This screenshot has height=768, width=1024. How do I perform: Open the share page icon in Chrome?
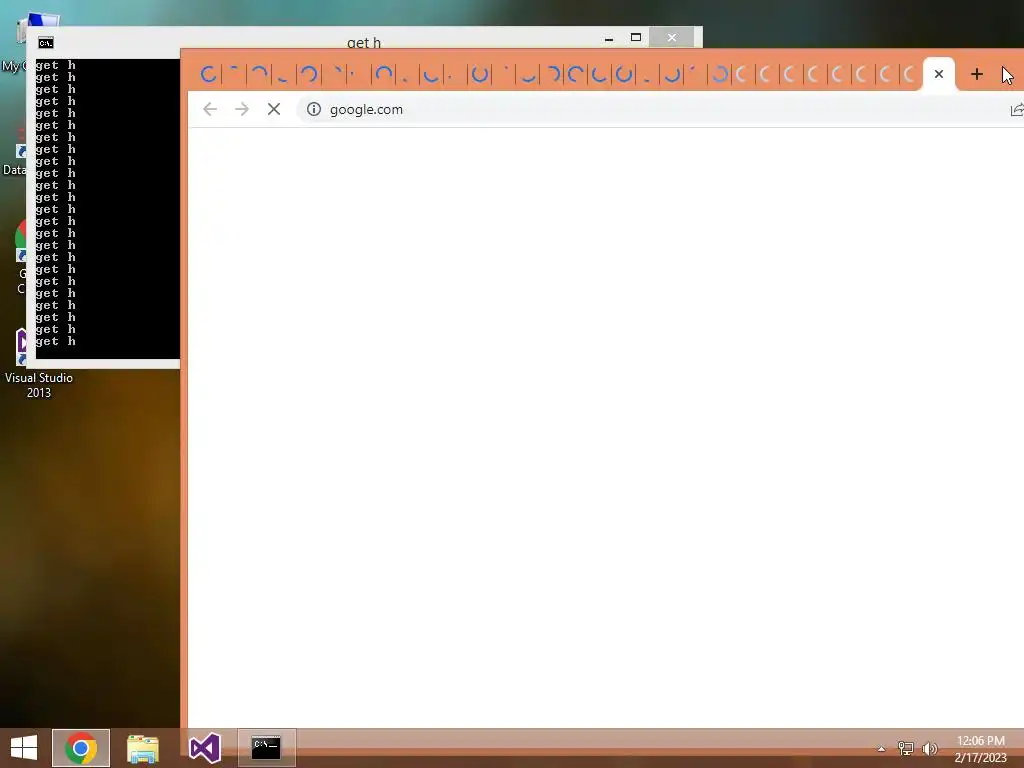(1017, 110)
